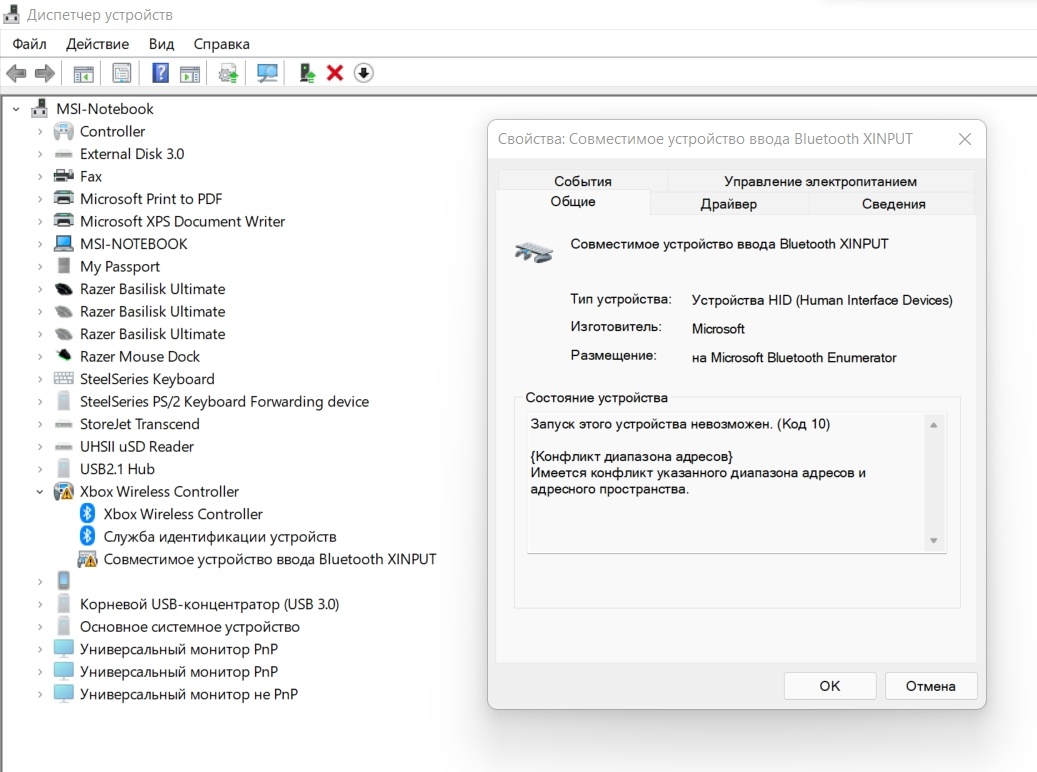
Task: Collapse the MSI-Notebook root node
Action: point(17,108)
